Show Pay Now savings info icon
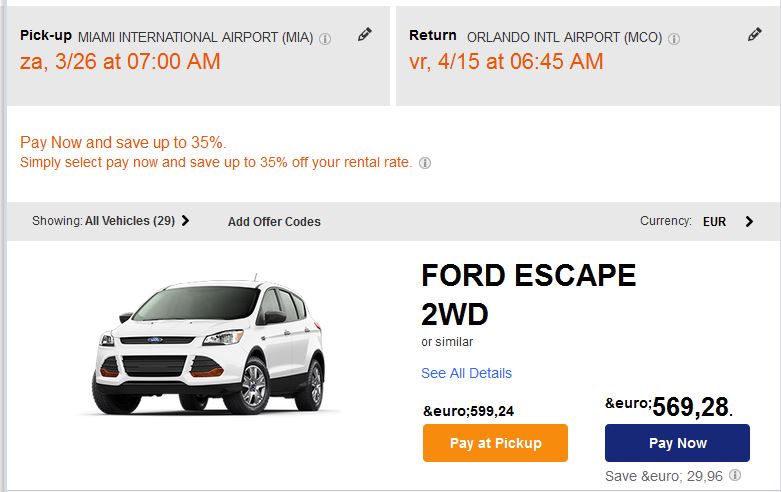Viewport: 781px width, 492px height. point(425,163)
